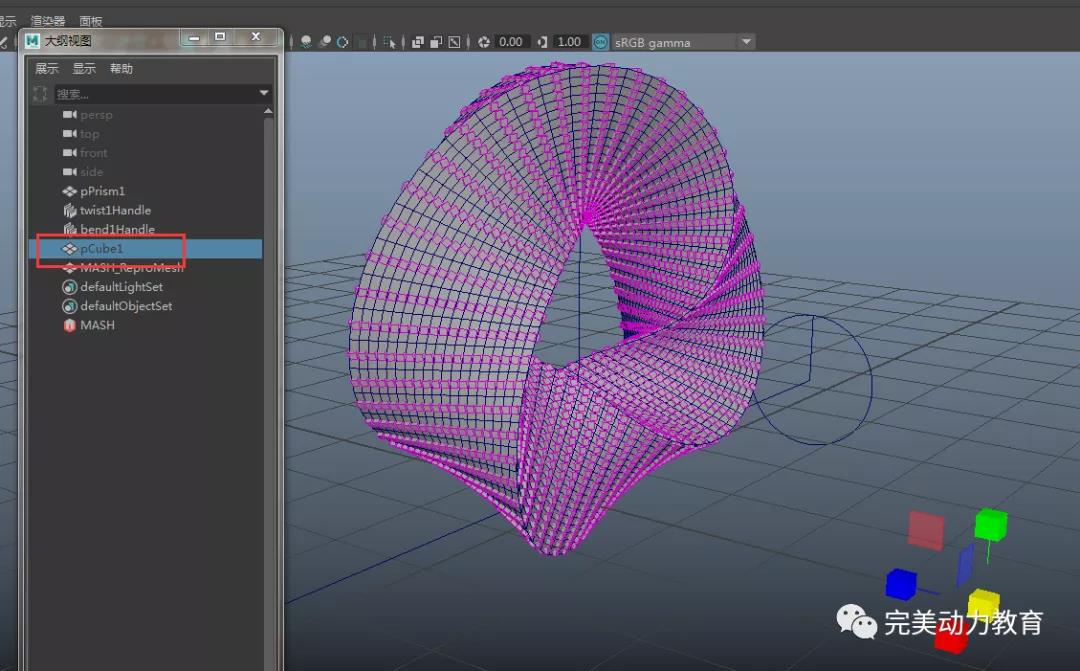Click the twist1Handle deformer icon
Image resolution: width=1080 pixels, height=671 pixels.
(x=69, y=211)
